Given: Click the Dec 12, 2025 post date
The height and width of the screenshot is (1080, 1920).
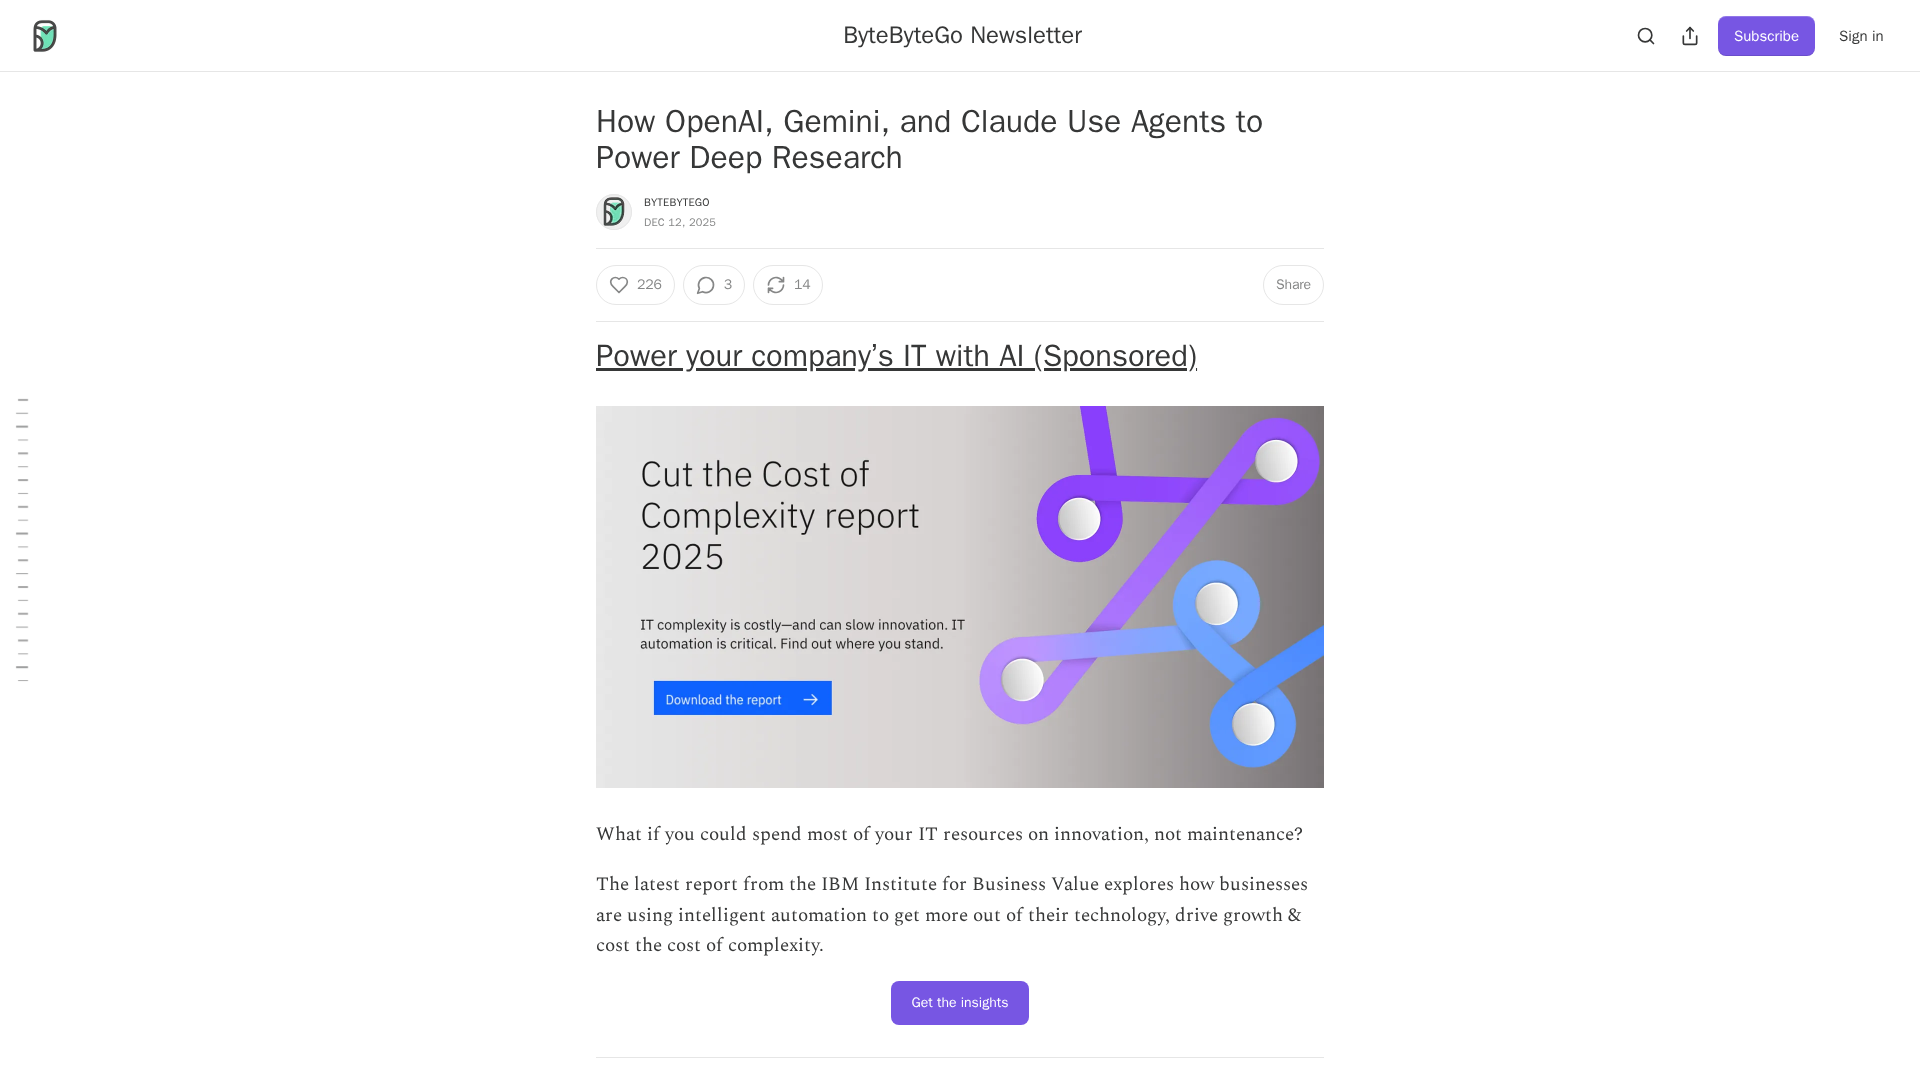Looking at the screenshot, I should pos(680,223).
